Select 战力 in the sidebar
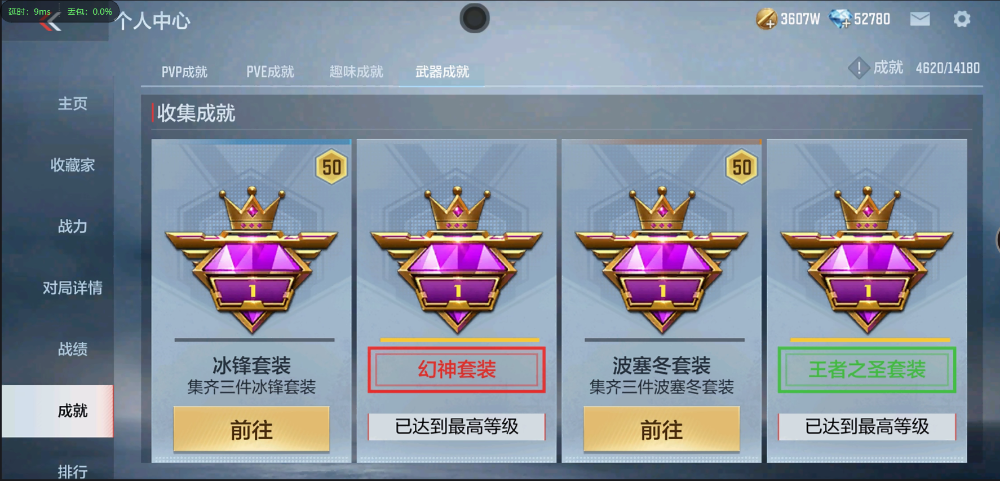Viewport: 1000px width, 481px height. pyautogui.click(x=73, y=226)
